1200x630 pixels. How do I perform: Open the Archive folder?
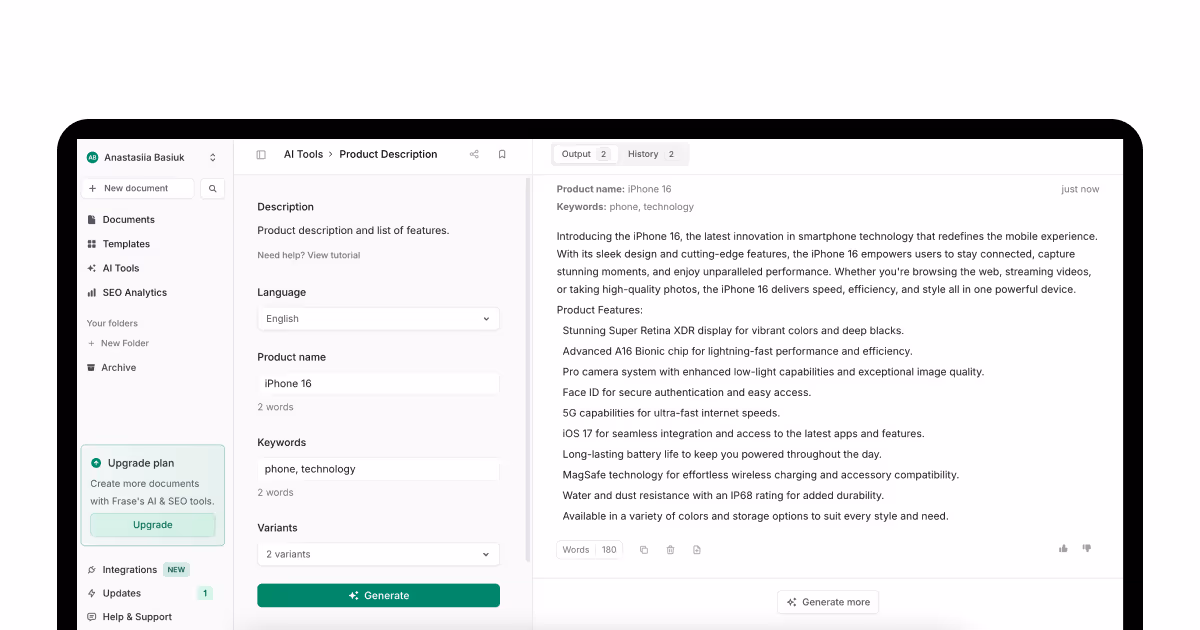click(x=118, y=368)
